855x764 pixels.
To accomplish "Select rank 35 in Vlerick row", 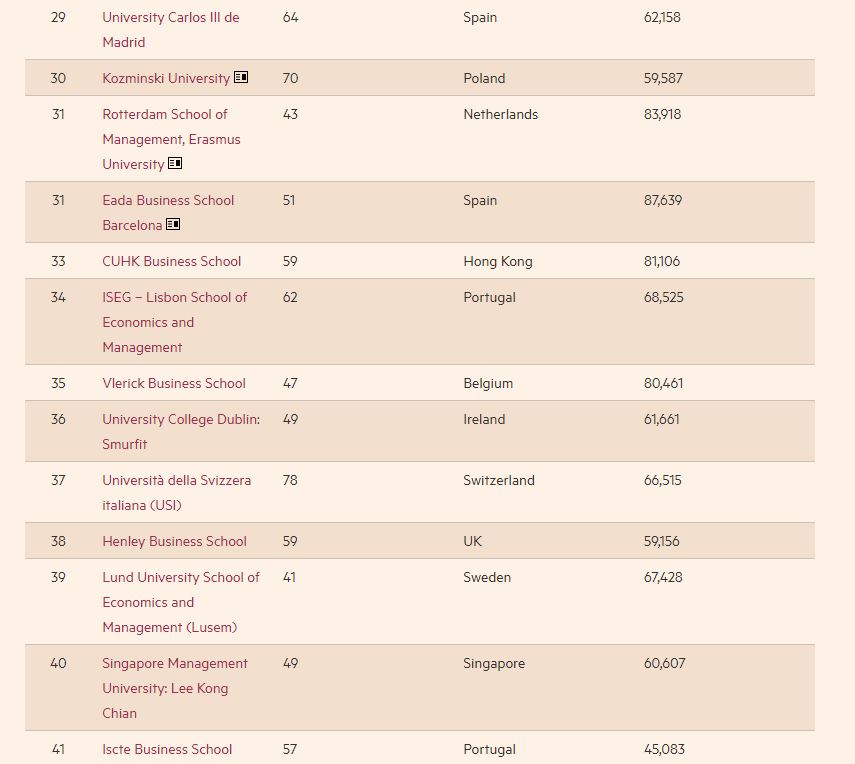I will [x=58, y=384].
